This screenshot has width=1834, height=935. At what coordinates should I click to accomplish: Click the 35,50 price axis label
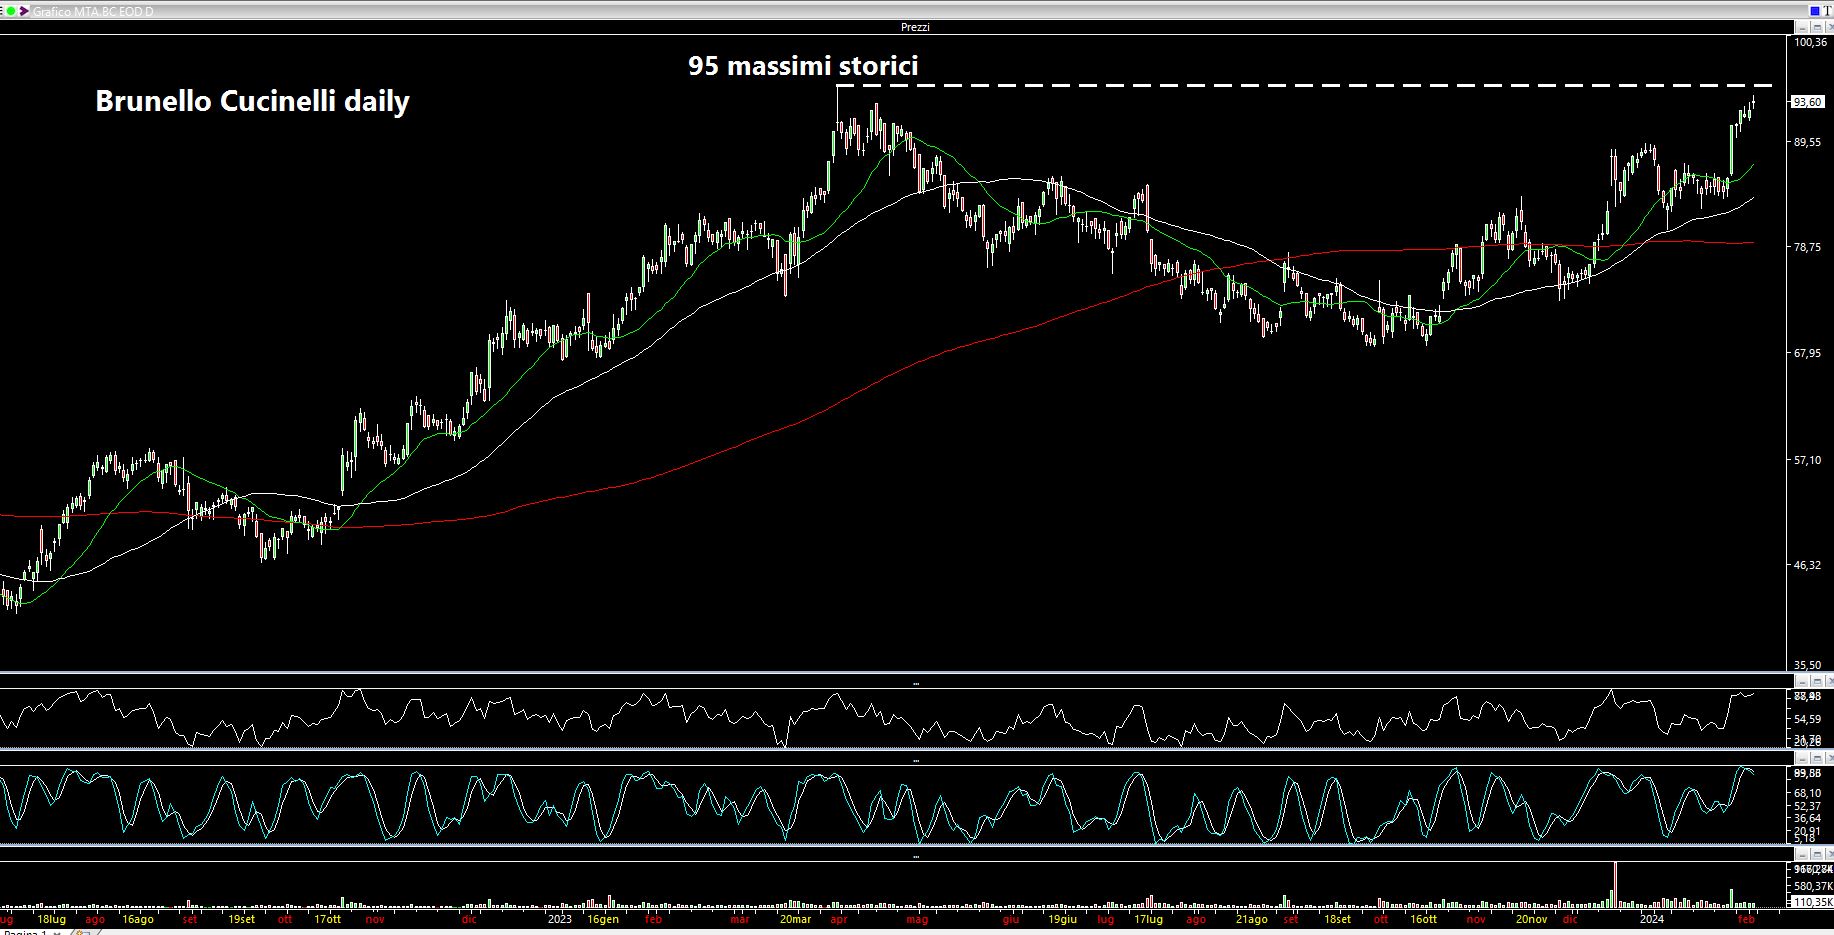pos(1808,664)
